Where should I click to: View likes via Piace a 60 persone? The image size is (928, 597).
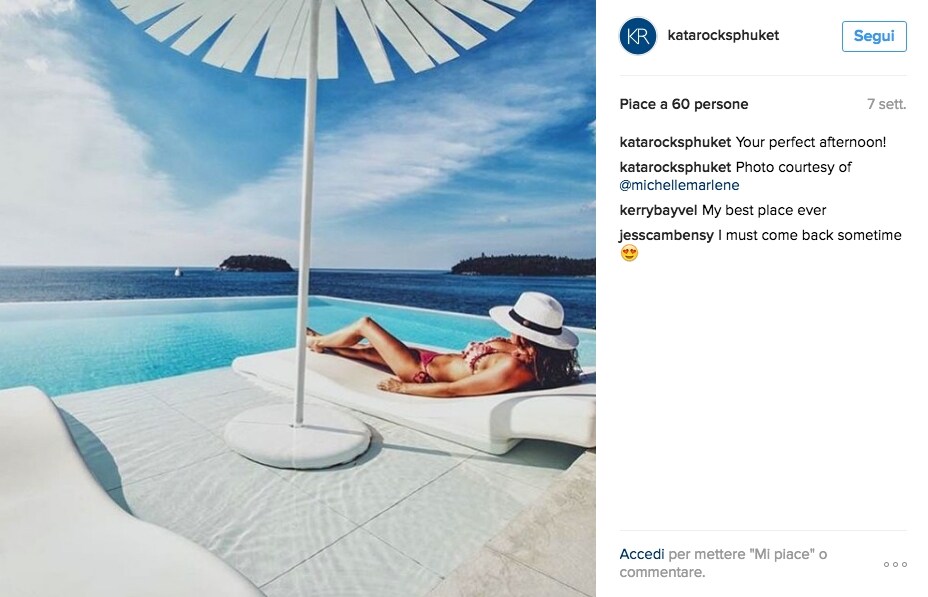tap(684, 104)
